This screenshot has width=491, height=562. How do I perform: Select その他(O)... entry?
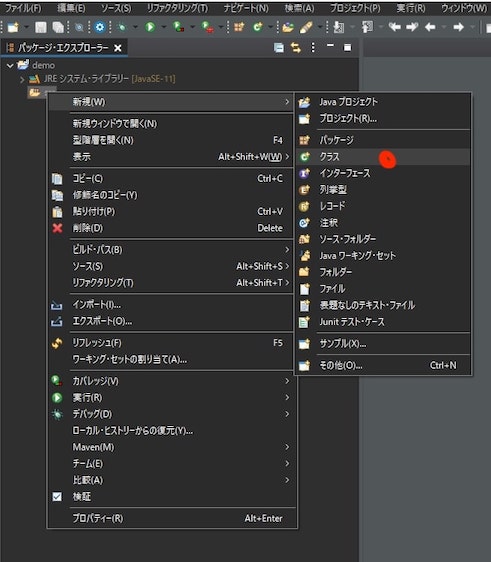[x=383, y=365]
